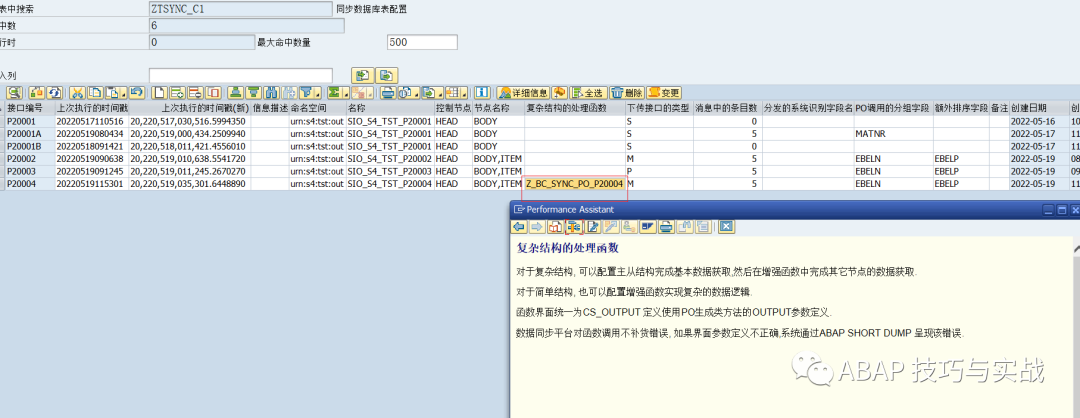Open Application Help in Performance Assistant toolbar
The image size is (1080, 418).
(x=556, y=227)
